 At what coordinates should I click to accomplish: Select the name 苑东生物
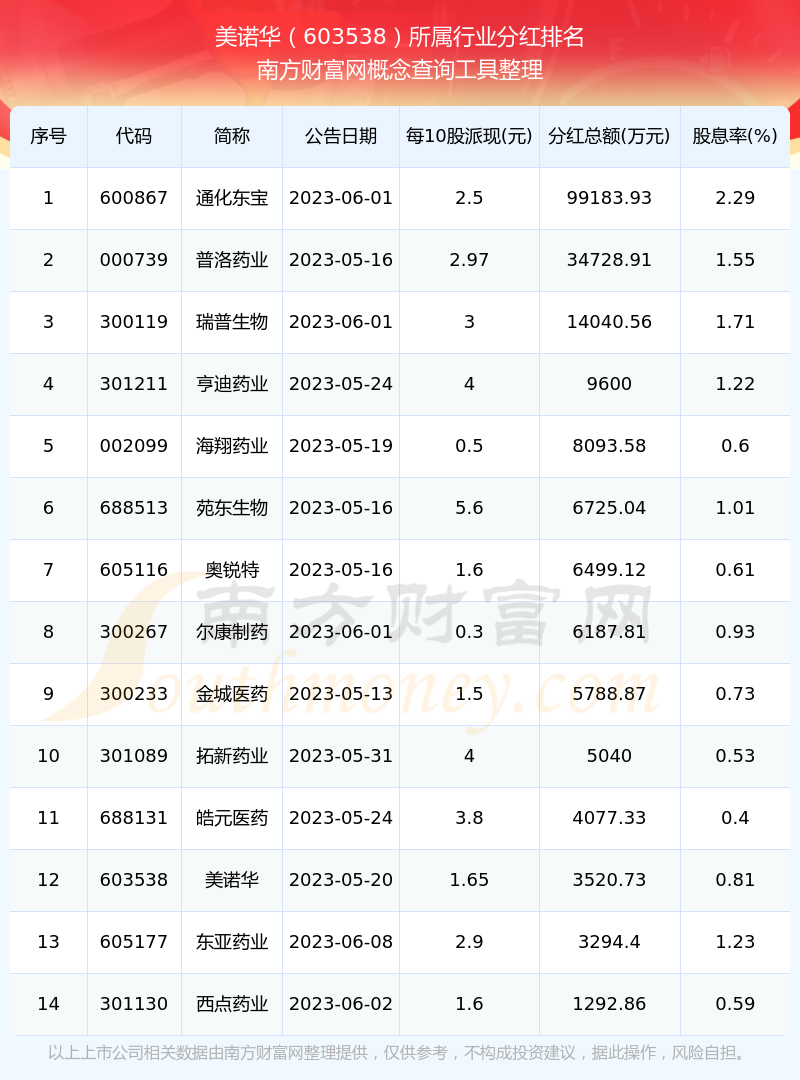[x=232, y=508]
